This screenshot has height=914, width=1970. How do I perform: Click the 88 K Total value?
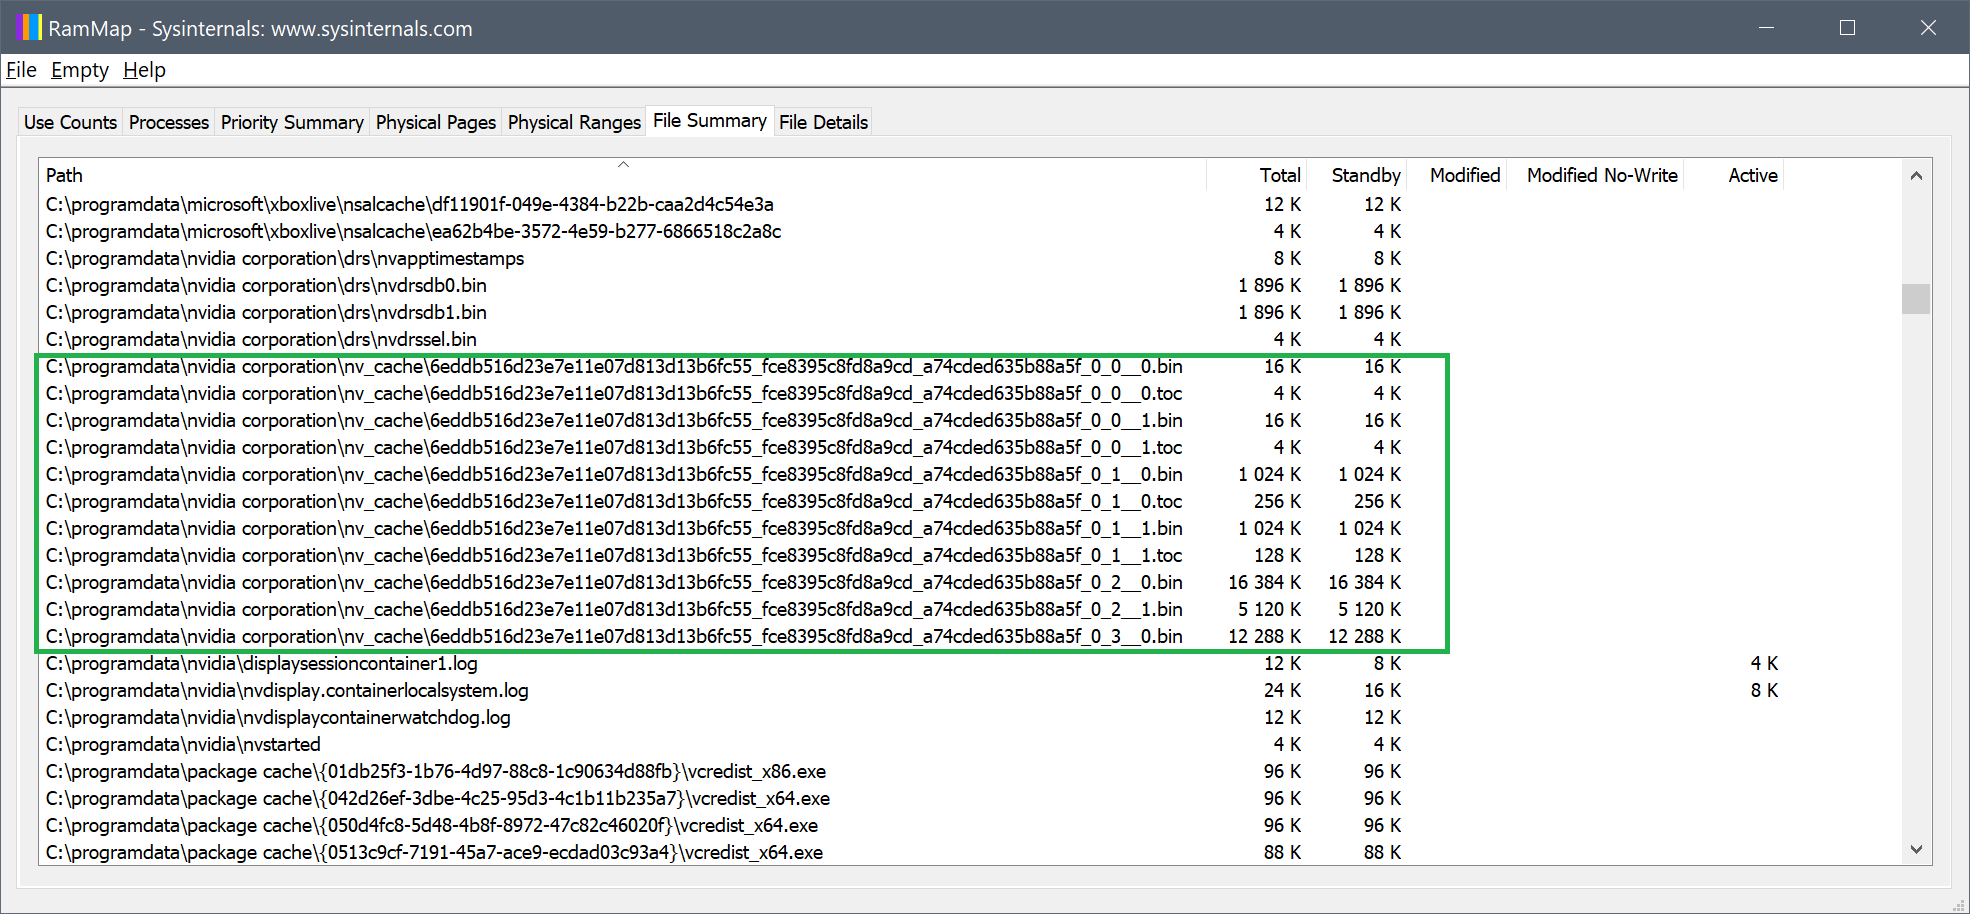click(1282, 852)
